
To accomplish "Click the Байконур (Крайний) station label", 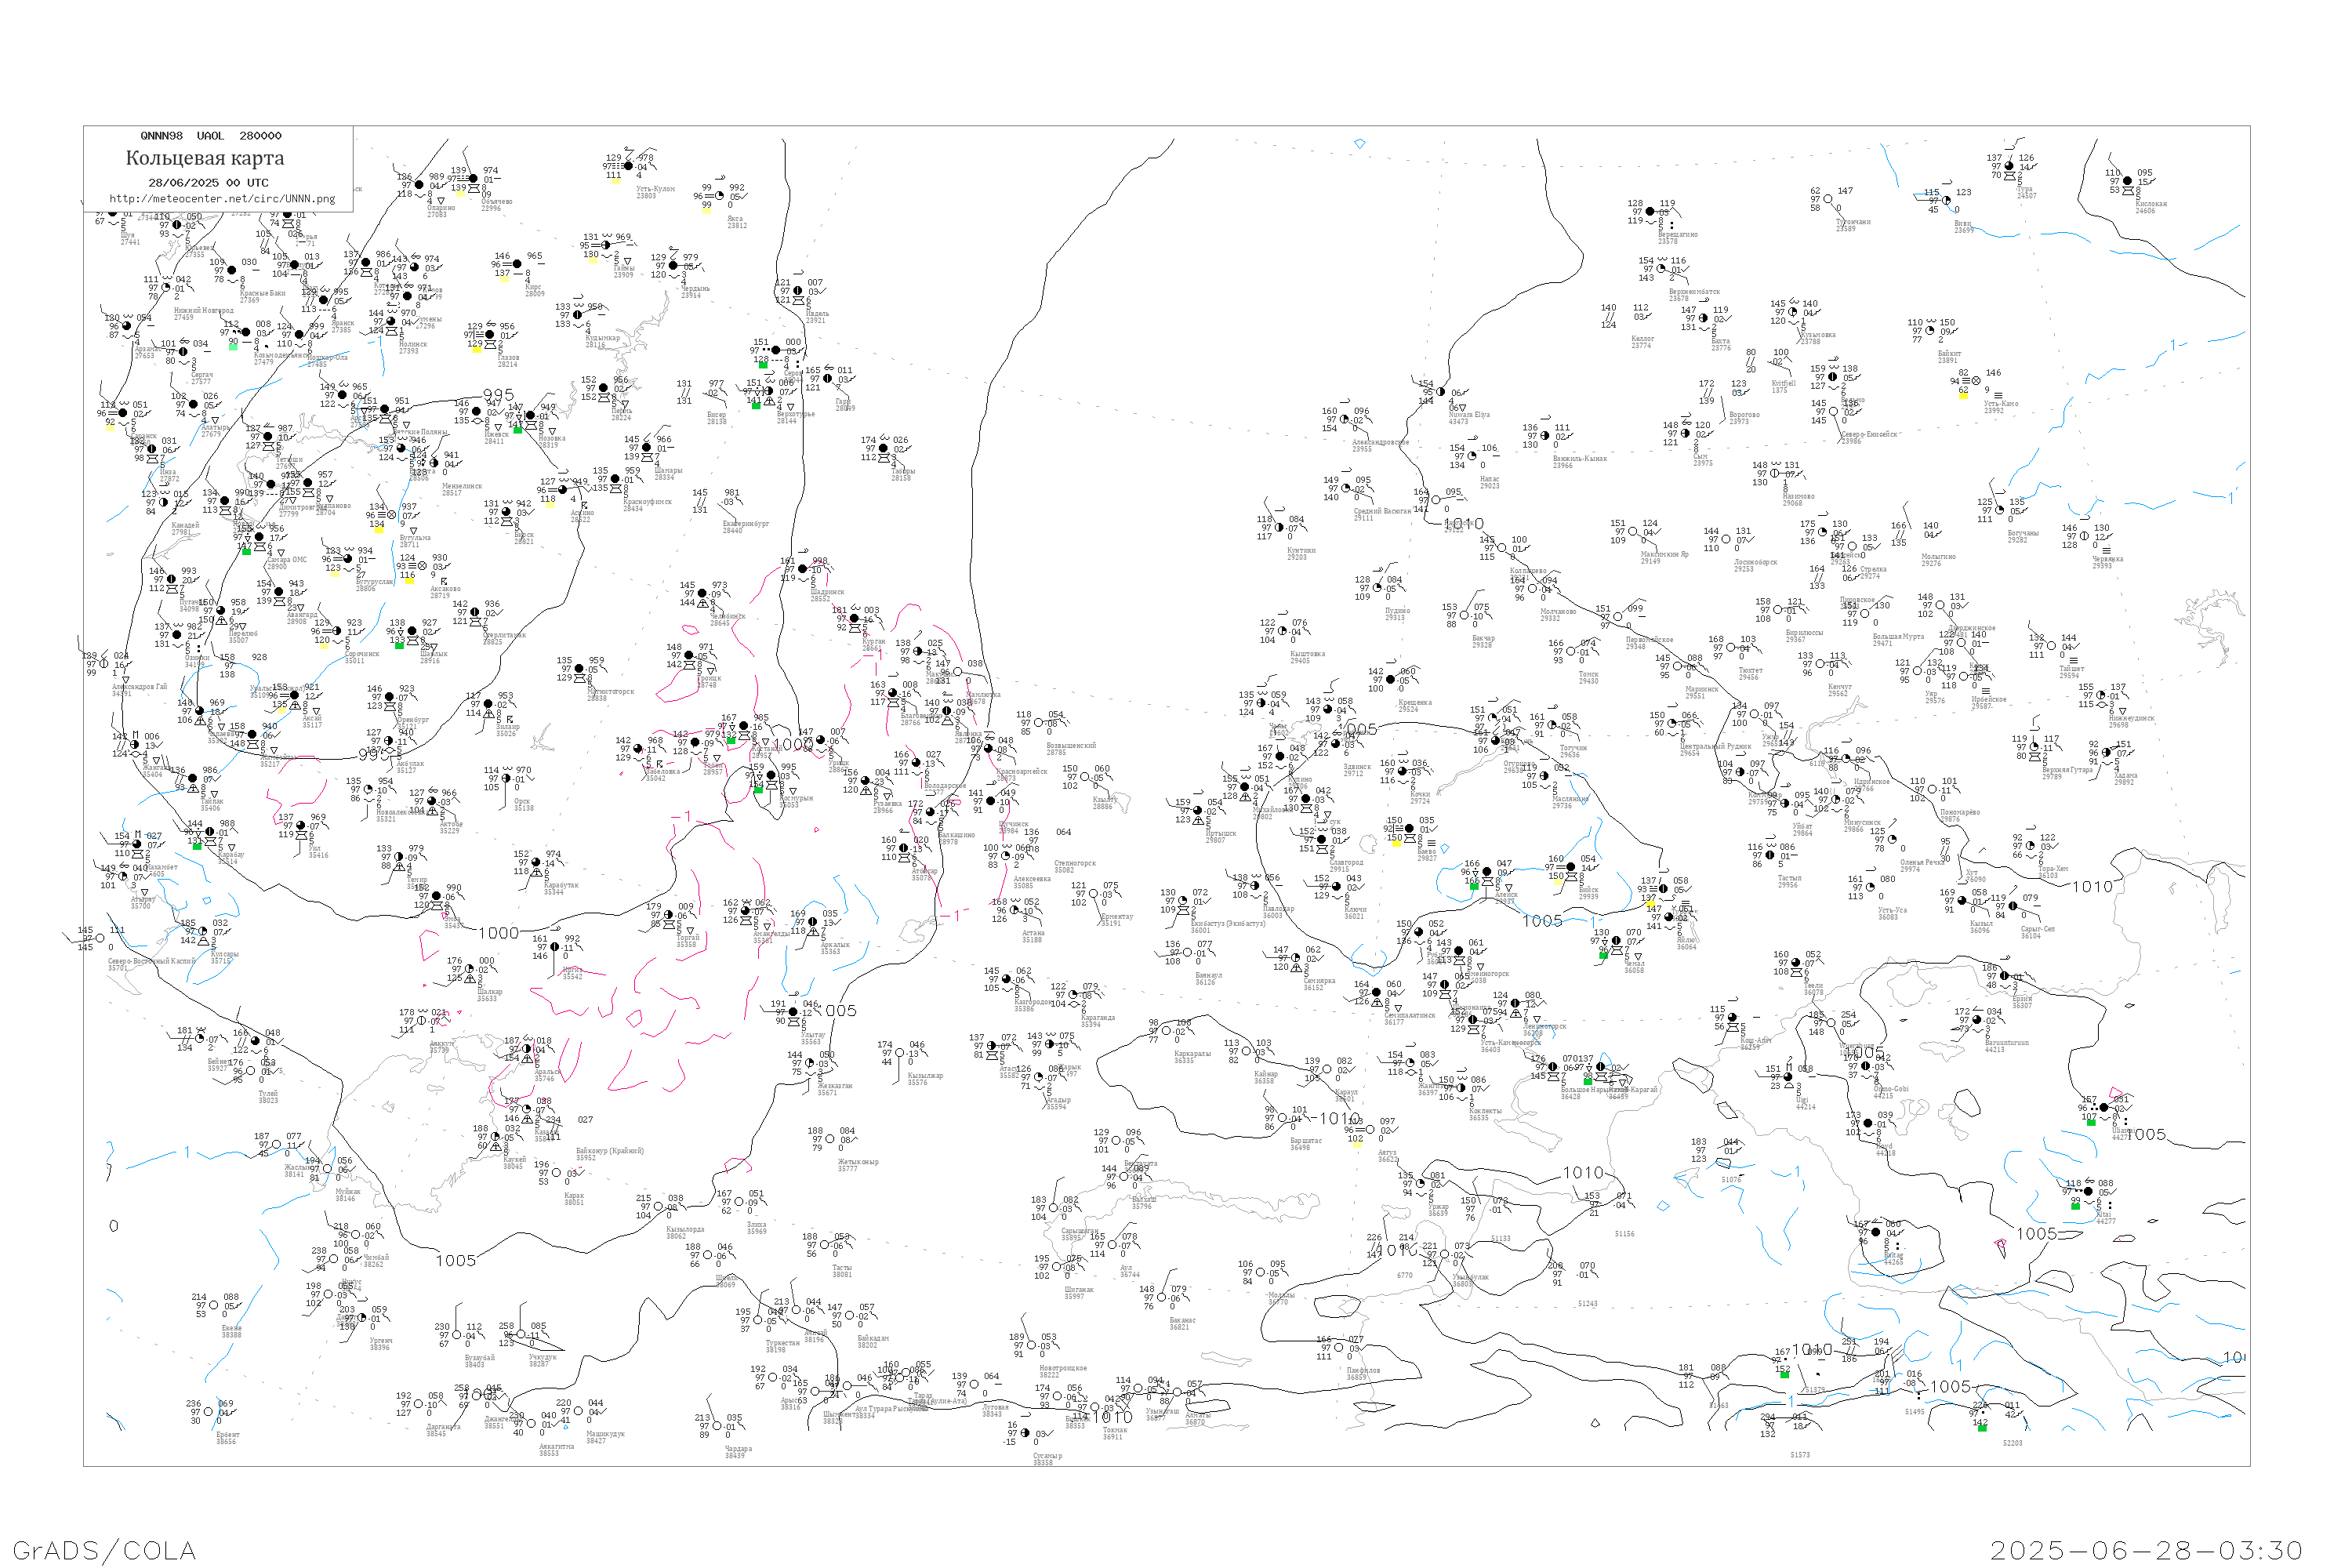I will click(610, 1151).
